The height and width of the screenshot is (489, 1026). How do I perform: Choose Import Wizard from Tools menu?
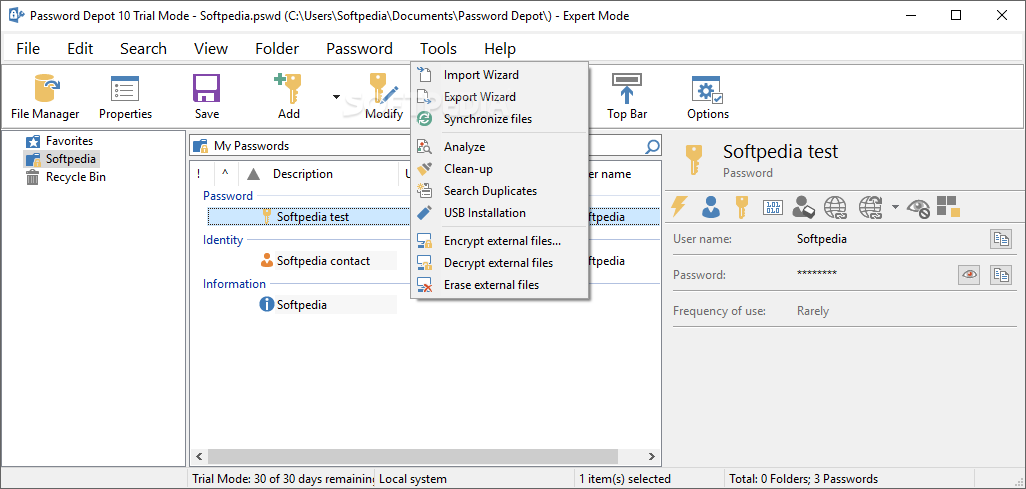coord(500,75)
